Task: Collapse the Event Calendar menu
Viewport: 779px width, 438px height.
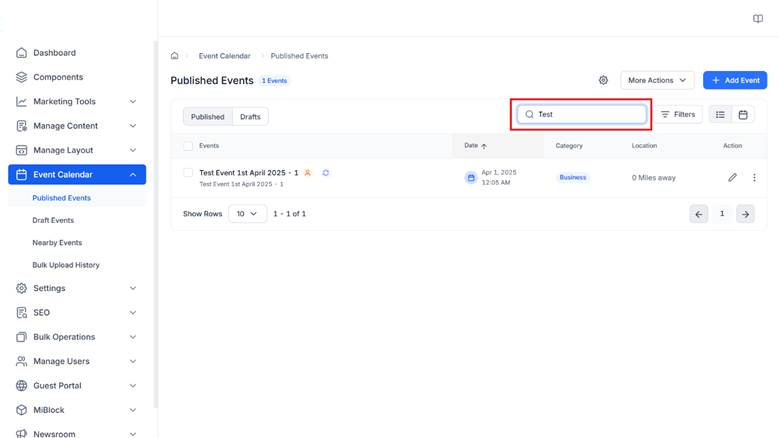Action: 133,174
